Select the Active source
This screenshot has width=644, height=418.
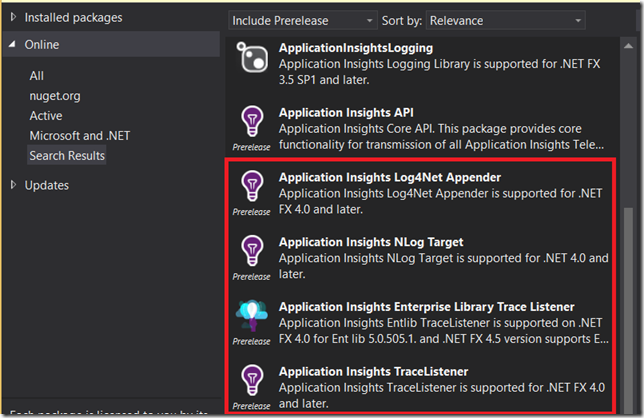[46, 116]
